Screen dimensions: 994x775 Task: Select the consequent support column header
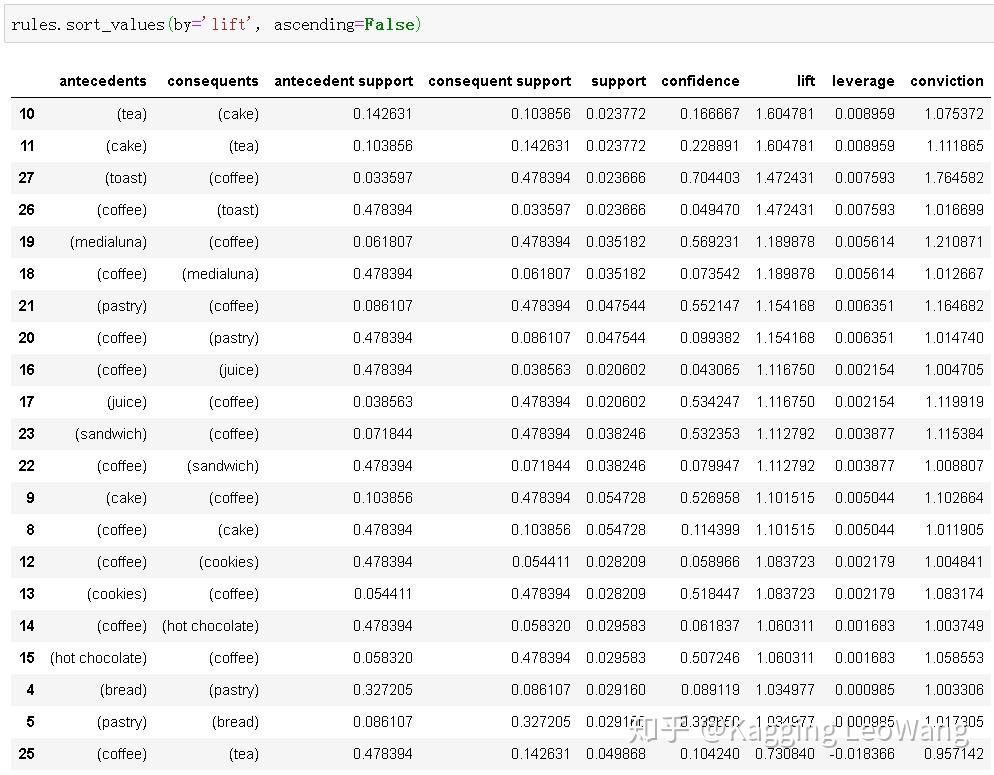coord(500,81)
